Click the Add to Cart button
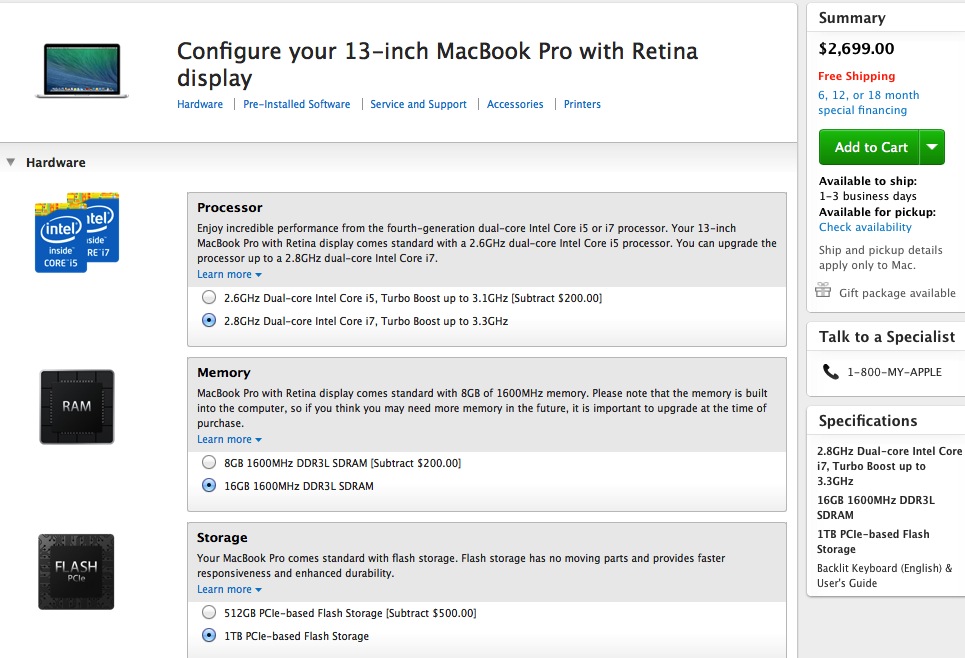Screen dimensions: 965x658 869,147
